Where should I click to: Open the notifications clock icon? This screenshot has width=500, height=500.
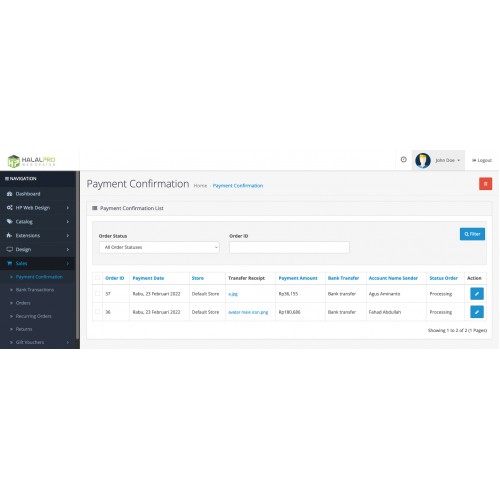pyautogui.click(x=403, y=160)
